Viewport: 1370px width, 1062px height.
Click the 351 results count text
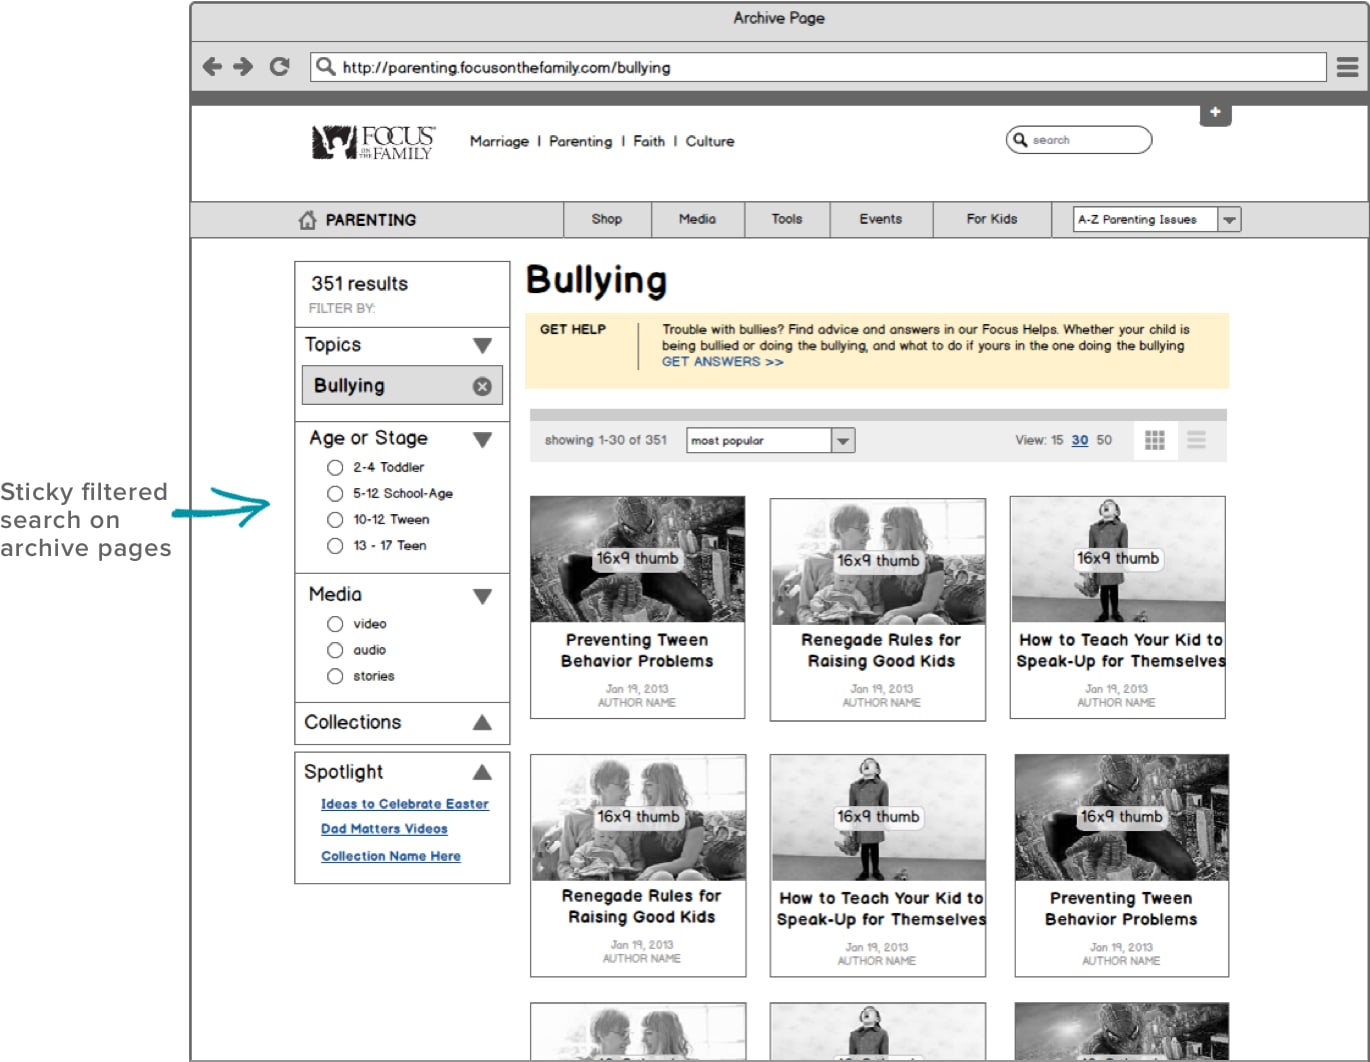(359, 284)
